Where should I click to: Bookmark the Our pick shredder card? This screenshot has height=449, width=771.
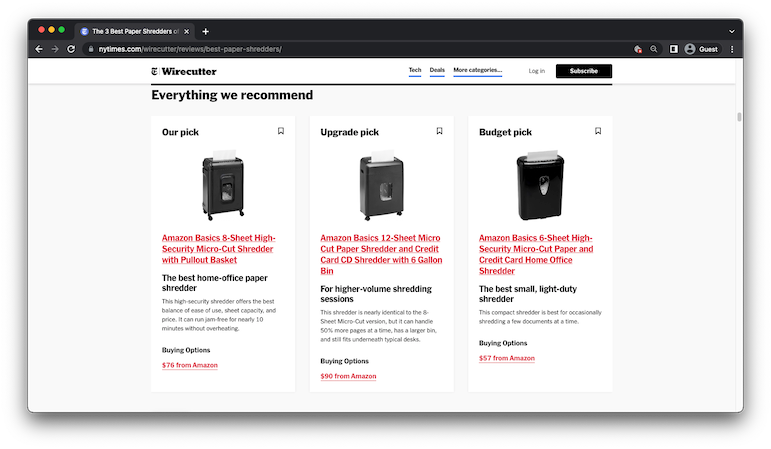pos(281,131)
